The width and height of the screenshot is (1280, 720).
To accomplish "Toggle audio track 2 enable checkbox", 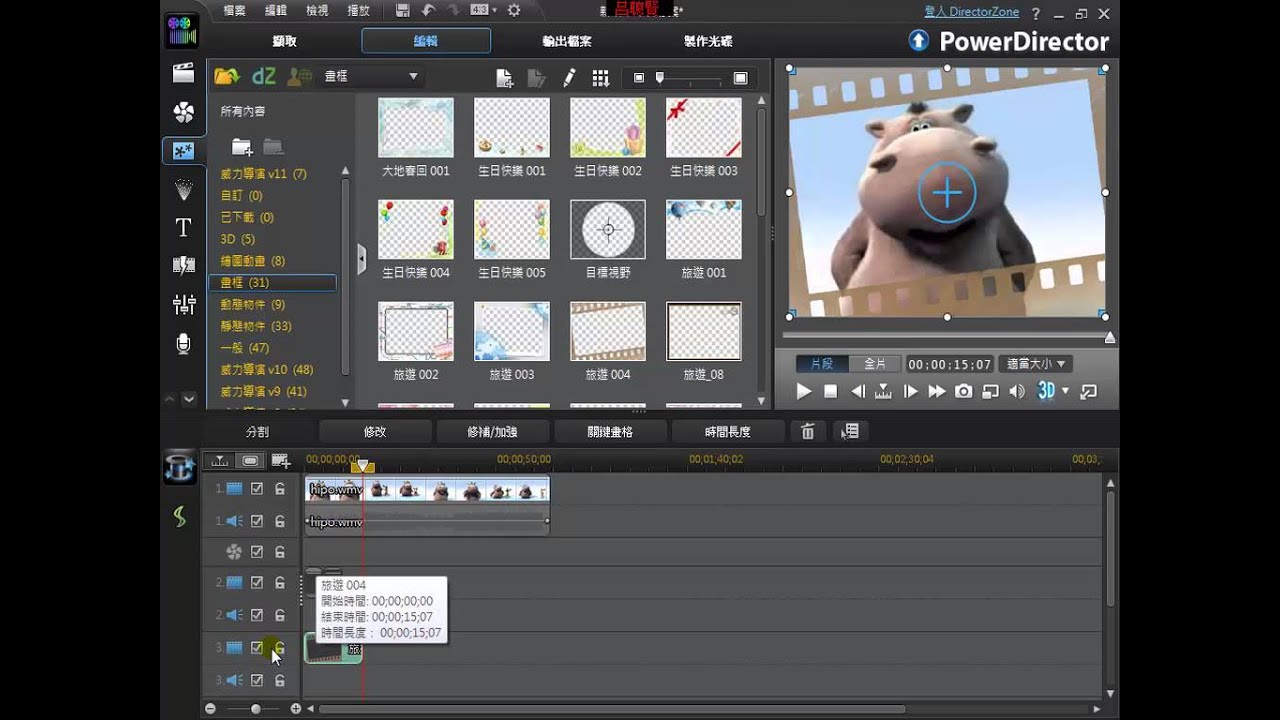I will click(257, 615).
